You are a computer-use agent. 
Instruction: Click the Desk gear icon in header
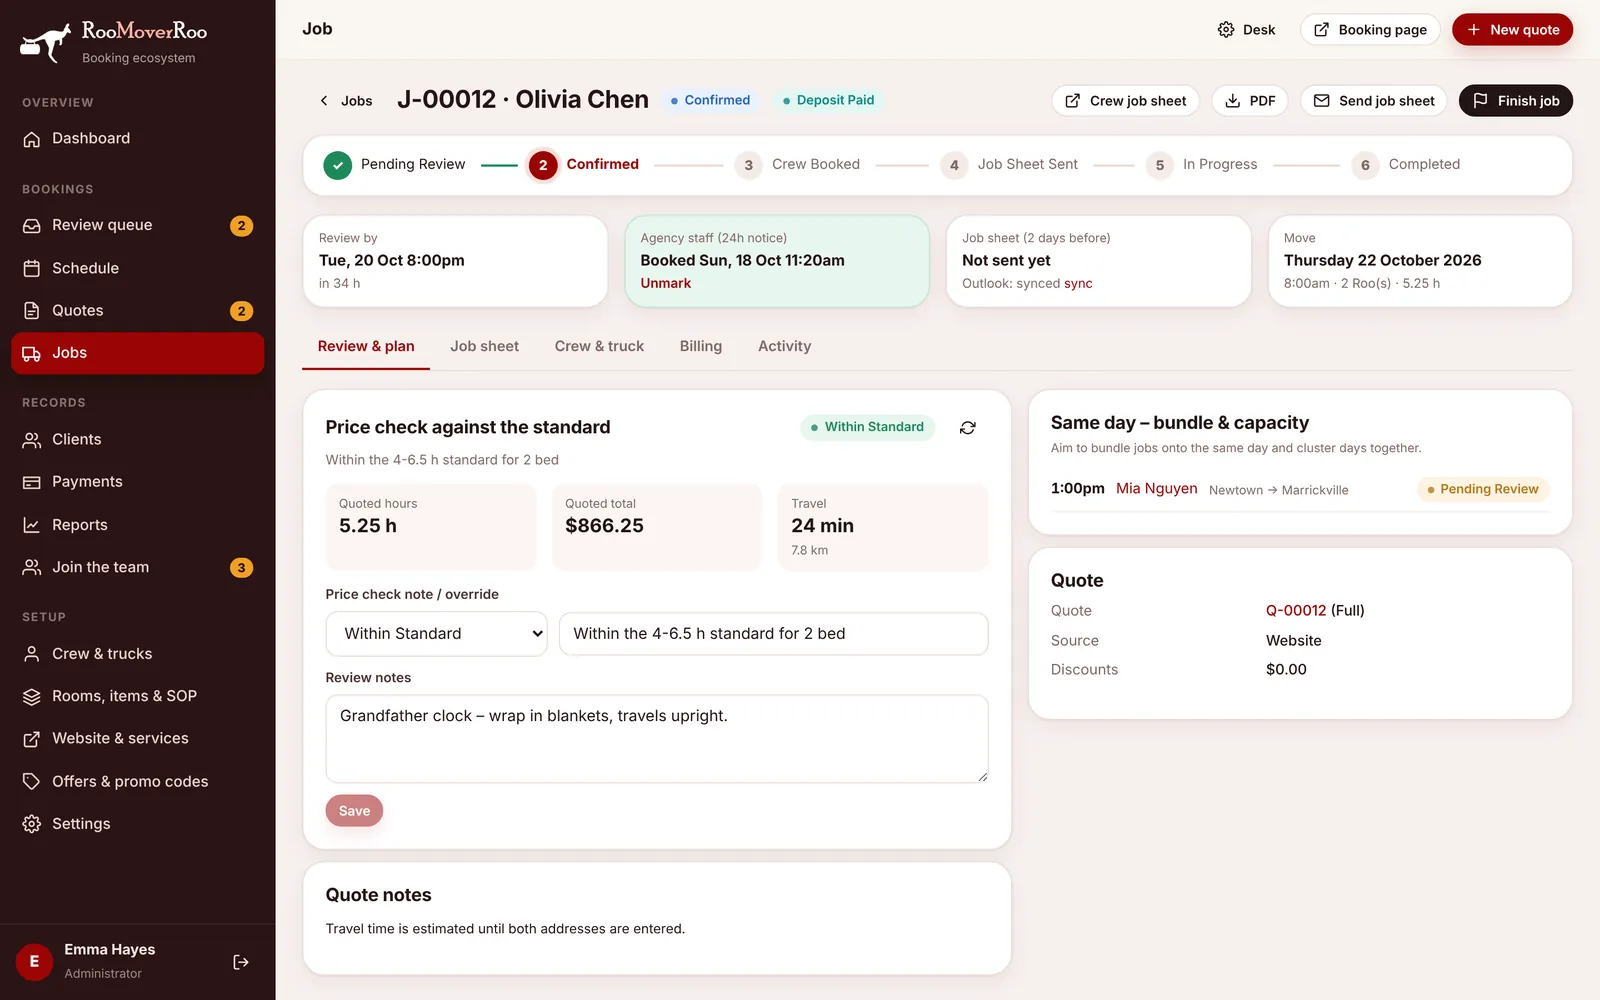click(1226, 30)
